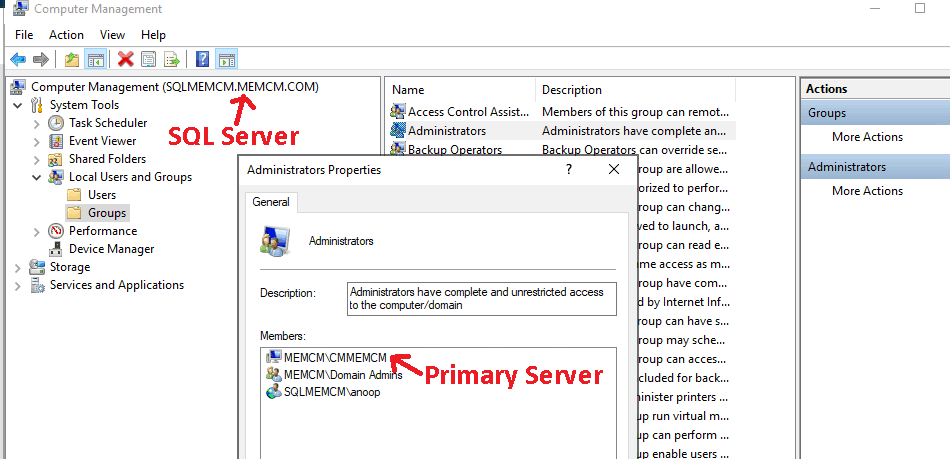Select the Administrators row in groups list

pos(562,130)
